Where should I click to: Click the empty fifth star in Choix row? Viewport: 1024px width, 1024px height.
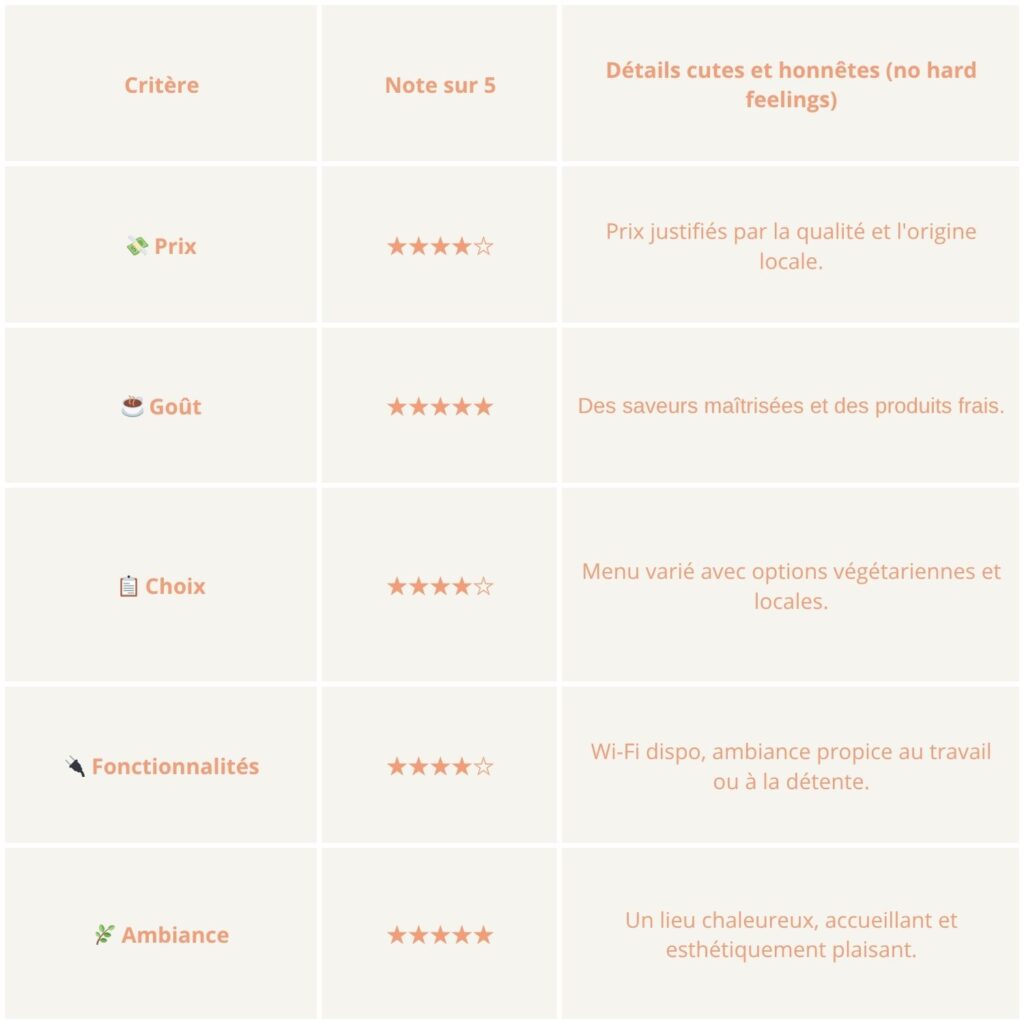pos(483,586)
